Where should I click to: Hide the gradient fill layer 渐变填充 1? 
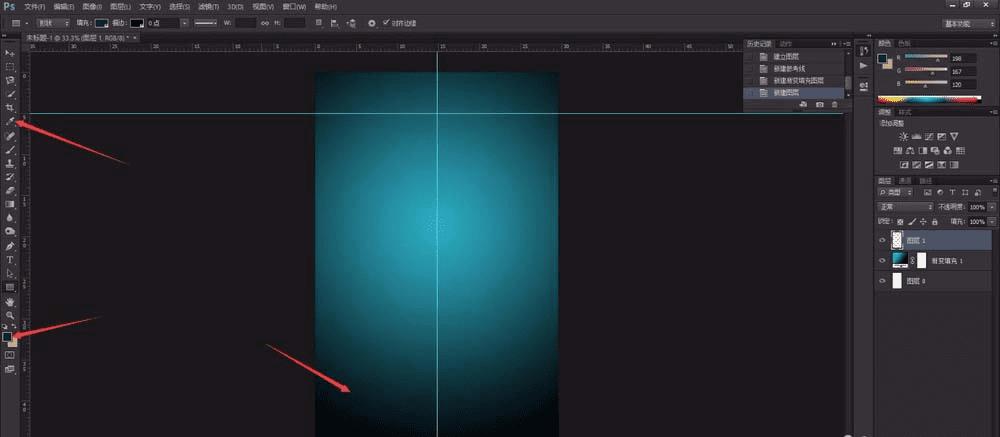click(883, 260)
